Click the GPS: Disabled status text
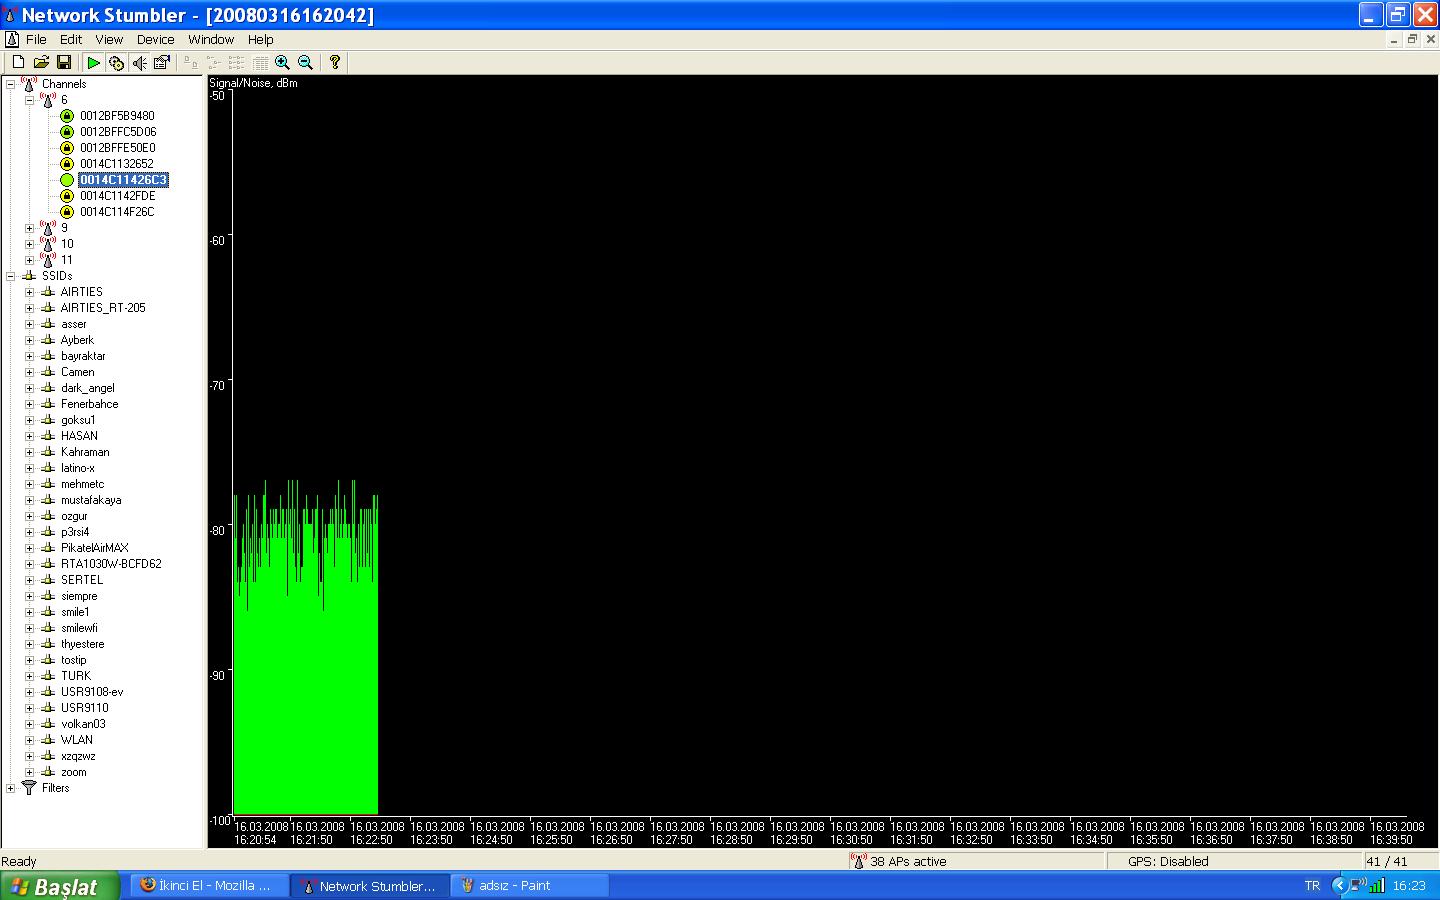The width and height of the screenshot is (1440, 900). click(x=1168, y=861)
